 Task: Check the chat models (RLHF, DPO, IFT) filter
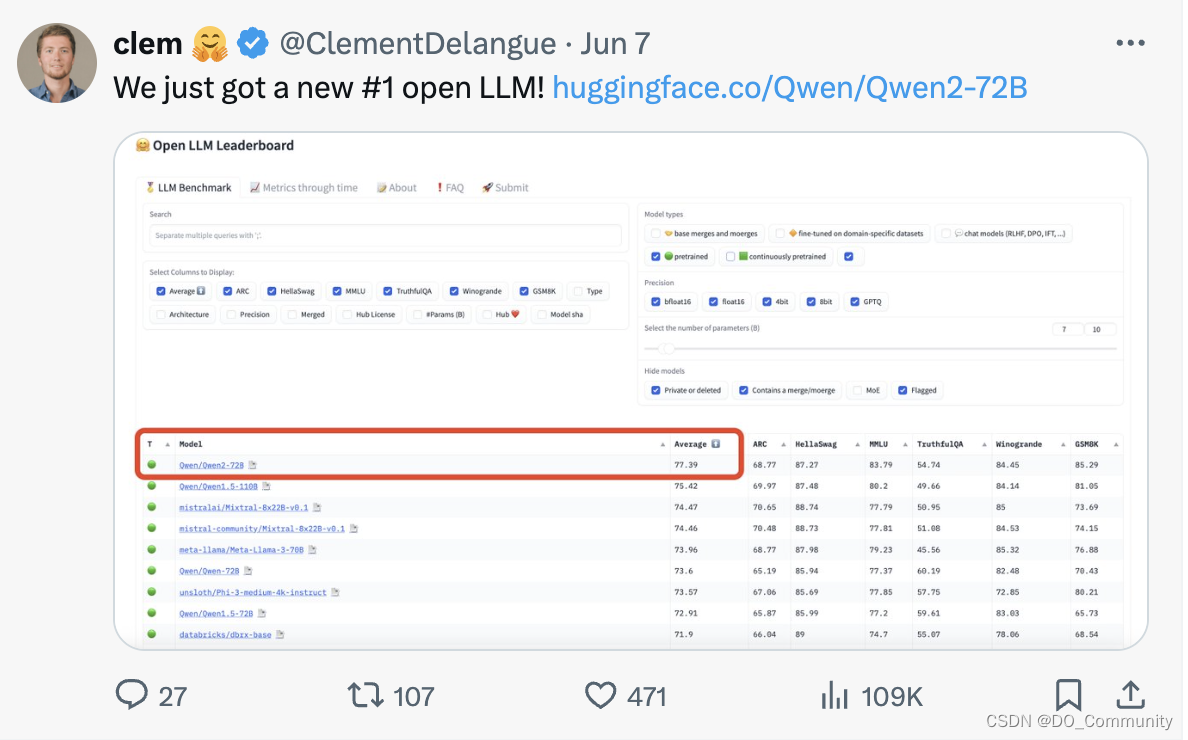click(x=946, y=233)
